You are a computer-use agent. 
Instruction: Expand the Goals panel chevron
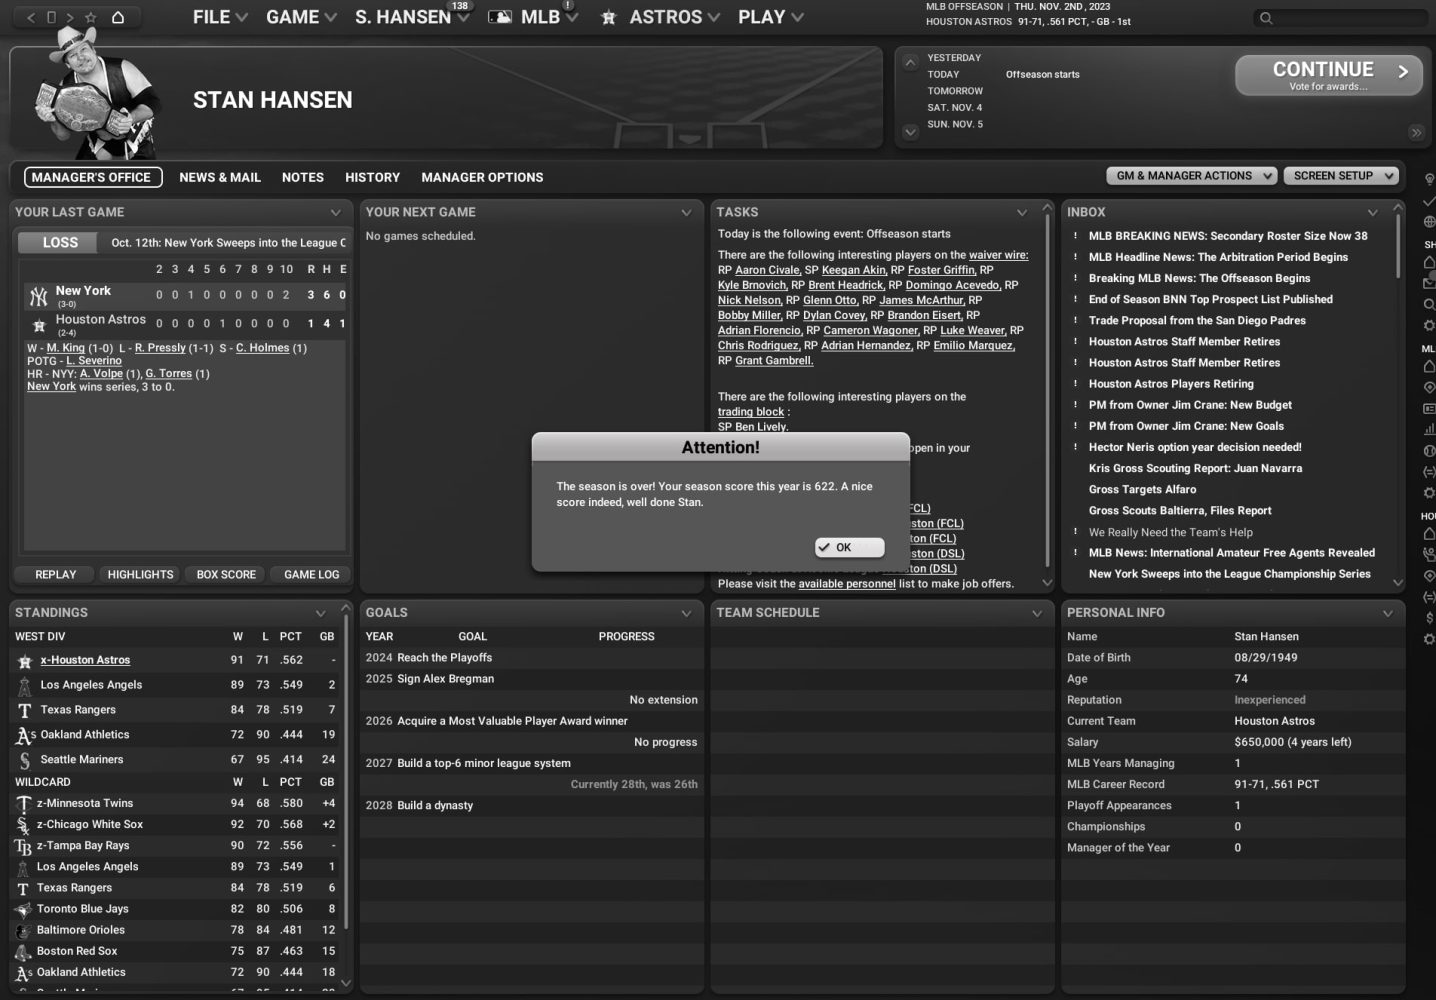click(x=686, y=613)
